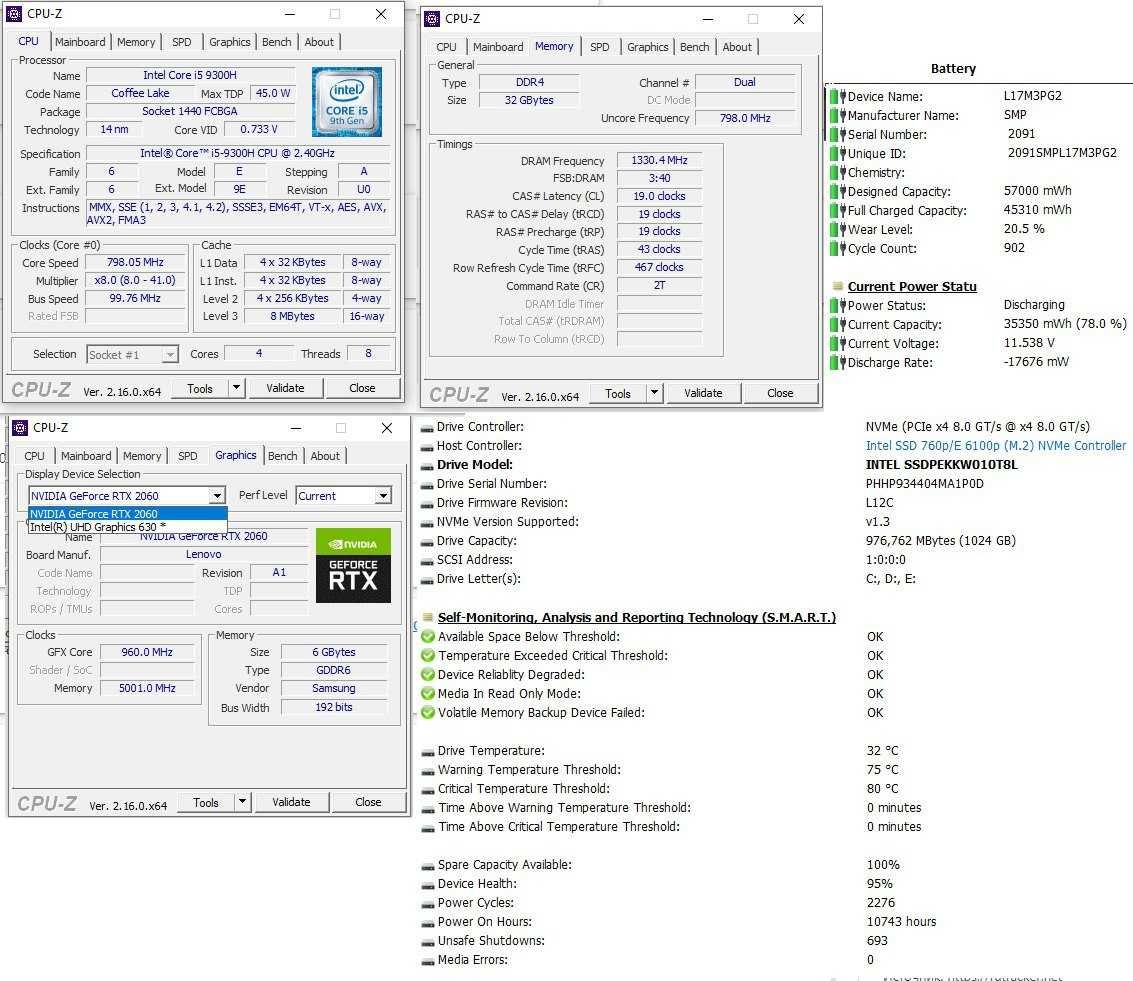Screen dimensions: 1133x981
Task: Click the Device Health 95% value
Action: (x=879, y=883)
